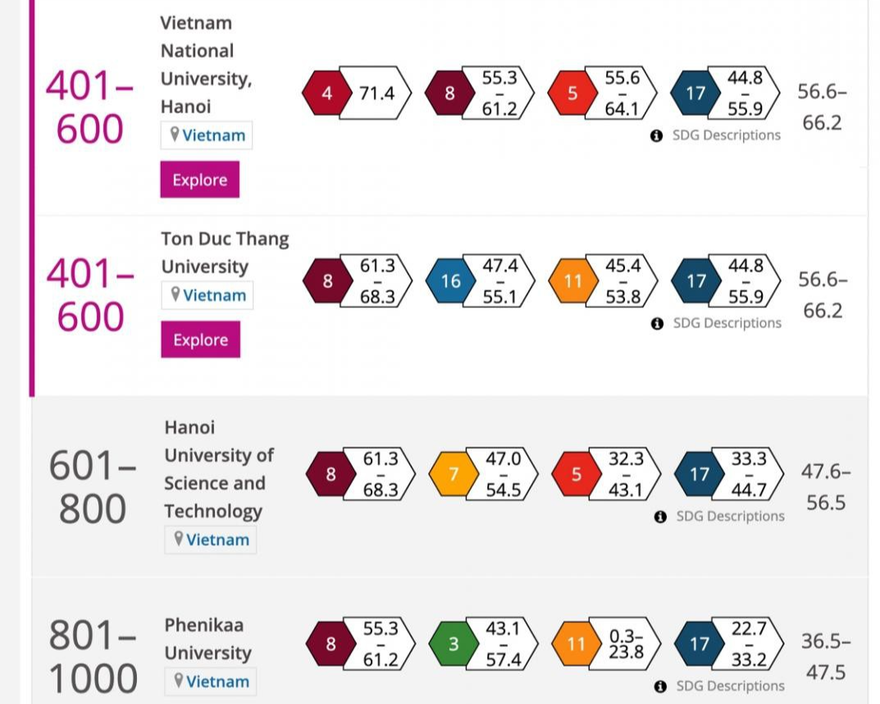Open Ton Duc Thang University link

pyautogui.click(x=225, y=253)
